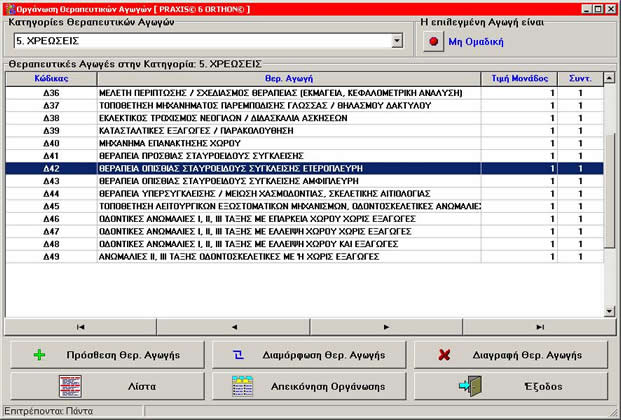This screenshot has height=420, width=621.
Task: Click the red X Διαγραφή icon
Action: point(444,355)
